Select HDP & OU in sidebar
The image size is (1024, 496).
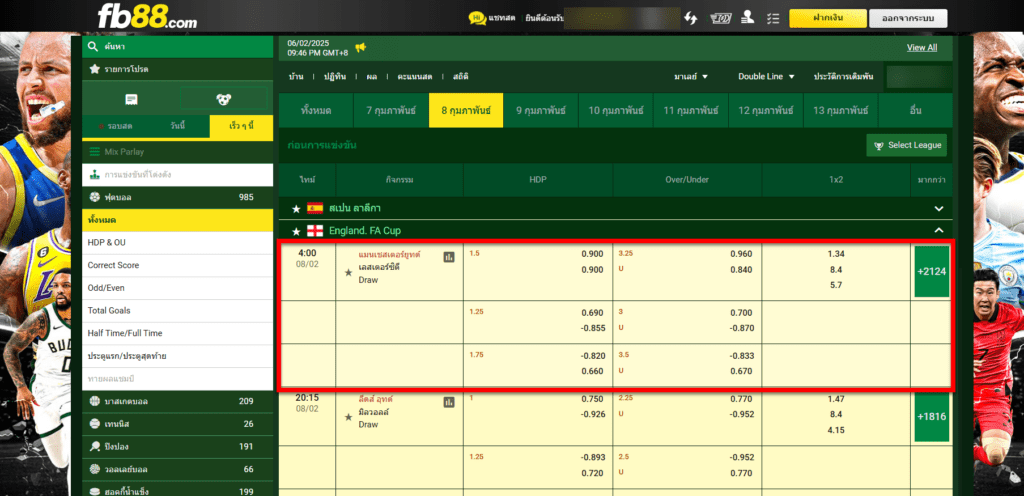[178, 242]
